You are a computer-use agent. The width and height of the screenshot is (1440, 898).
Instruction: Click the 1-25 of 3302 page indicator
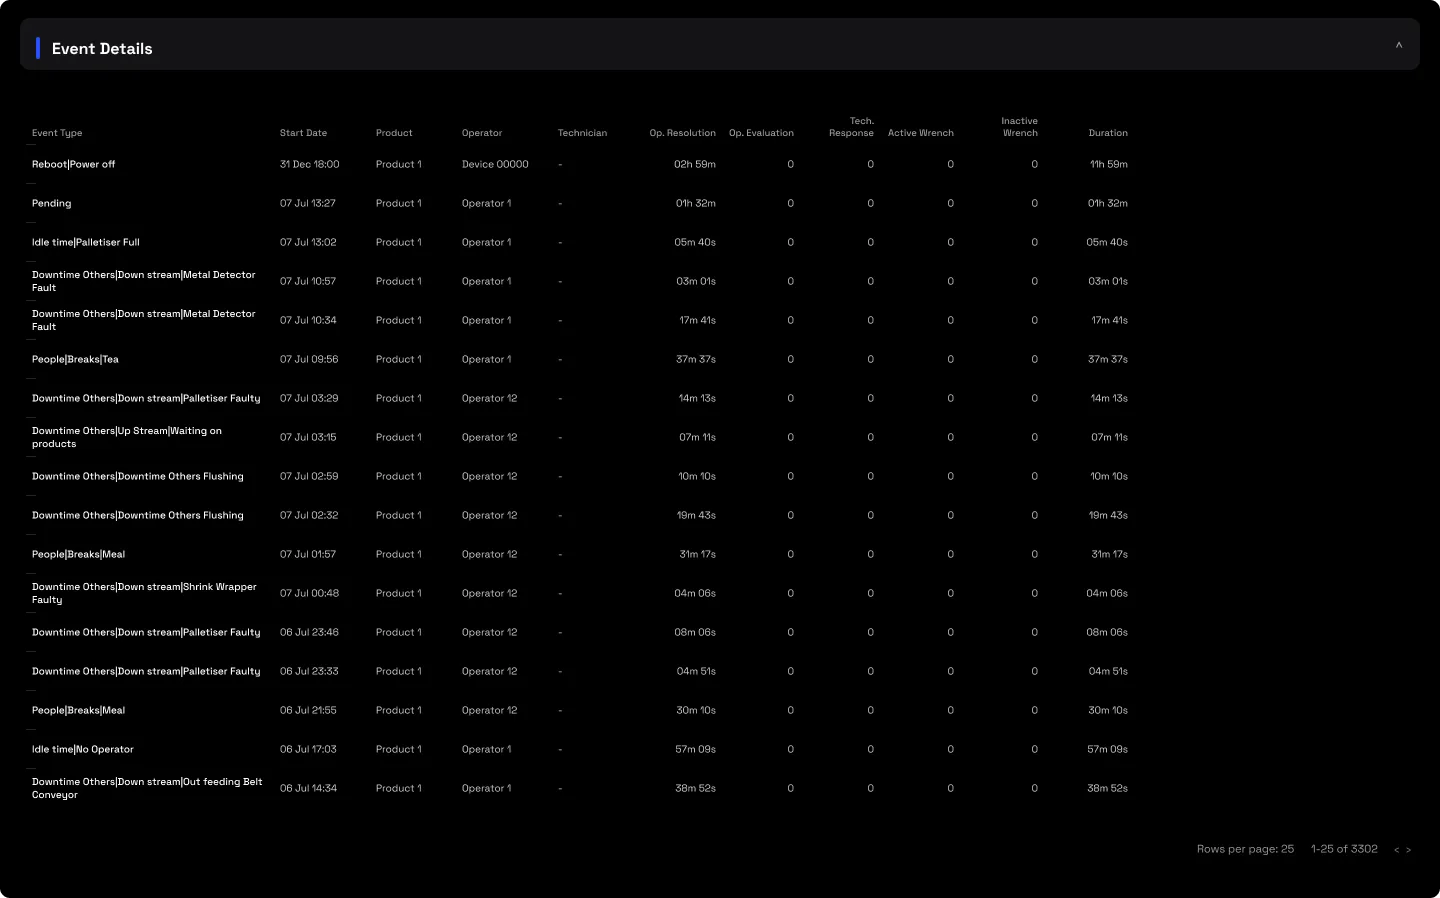coord(1344,849)
